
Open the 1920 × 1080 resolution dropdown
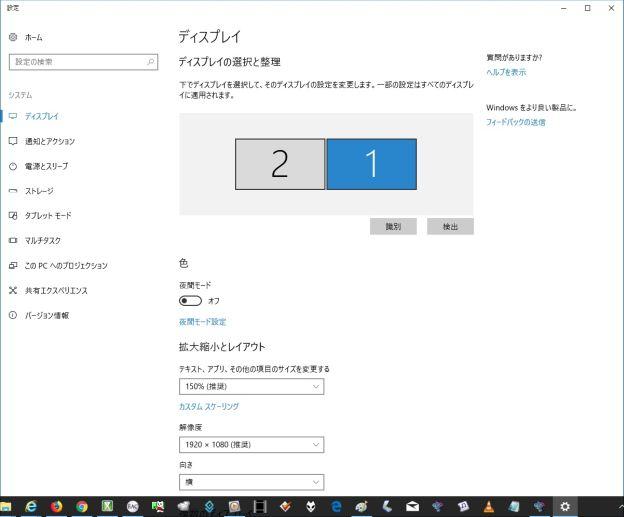[252, 445]
